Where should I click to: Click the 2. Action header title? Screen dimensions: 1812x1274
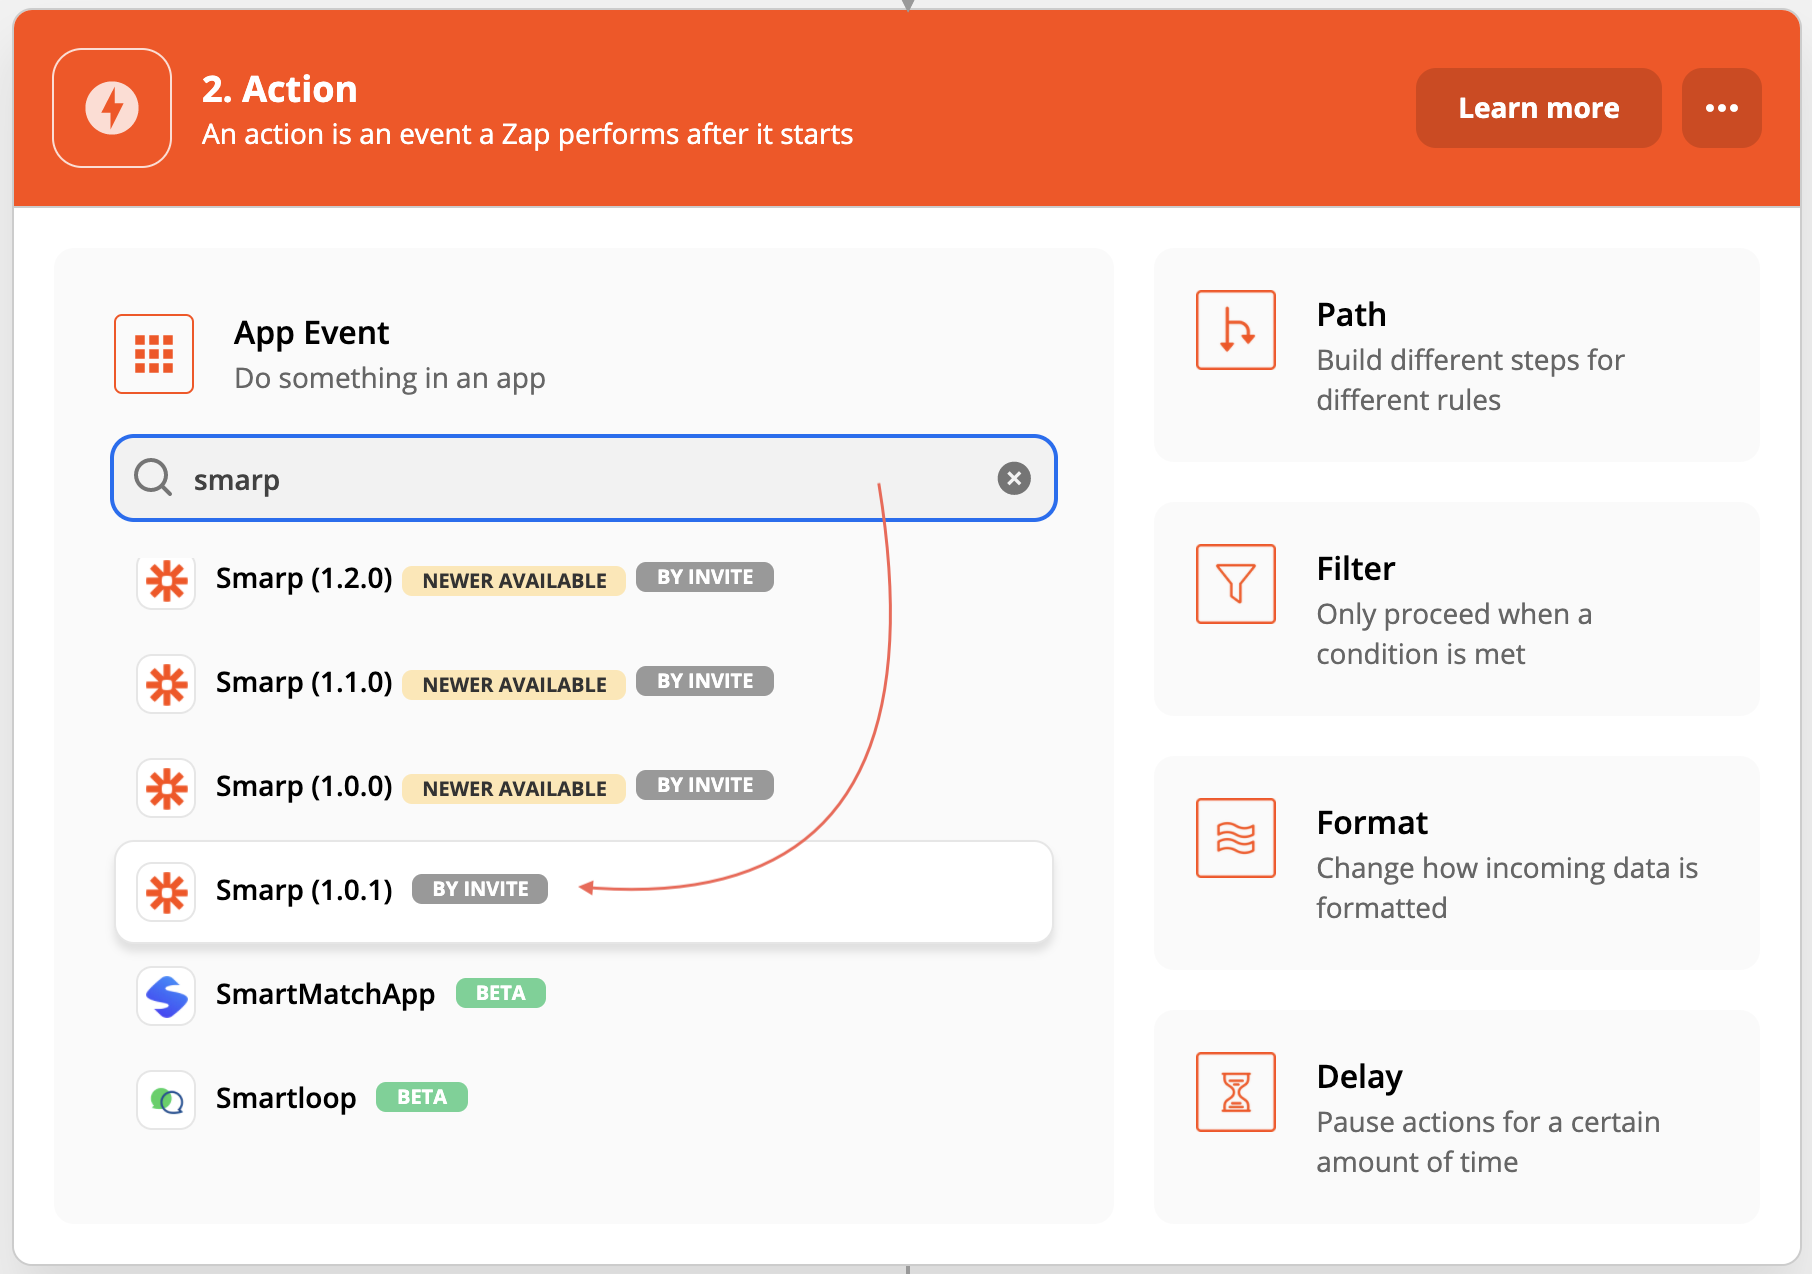(x=279, y=90)
